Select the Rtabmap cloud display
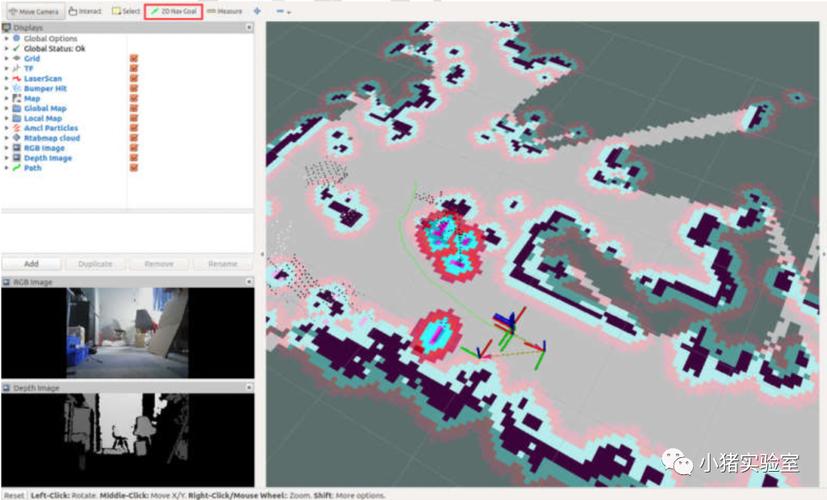The width and height of the screenshot is (827, 500). tap(52, 138)
